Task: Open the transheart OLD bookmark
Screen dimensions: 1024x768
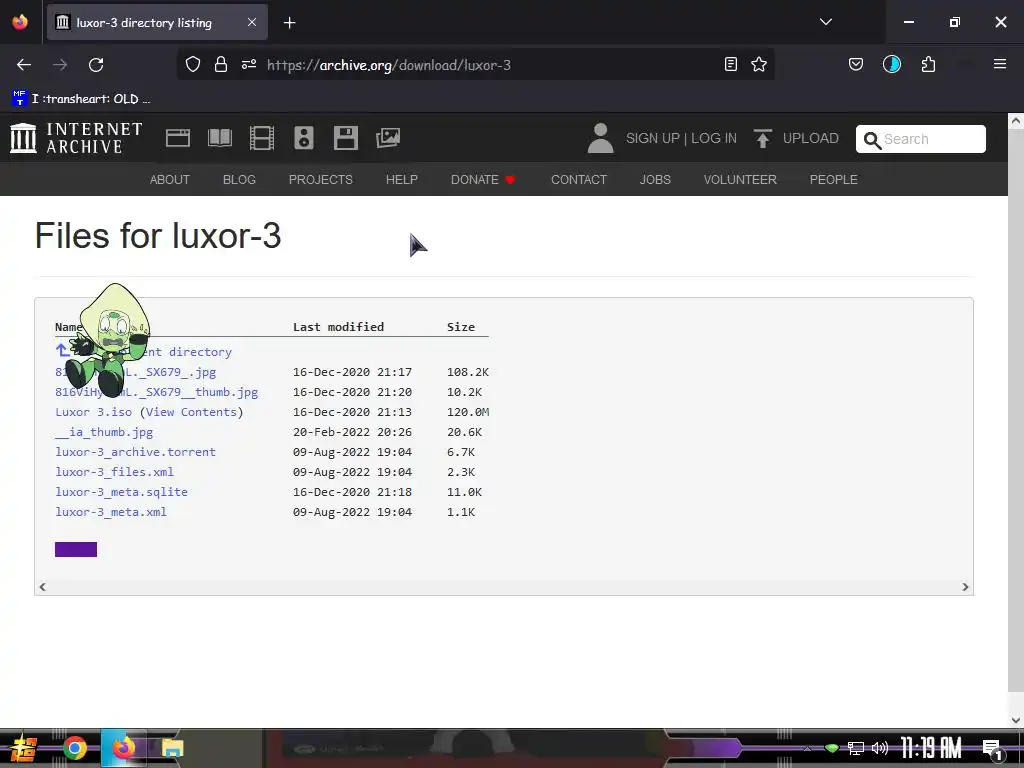Action: coord(81,99)
